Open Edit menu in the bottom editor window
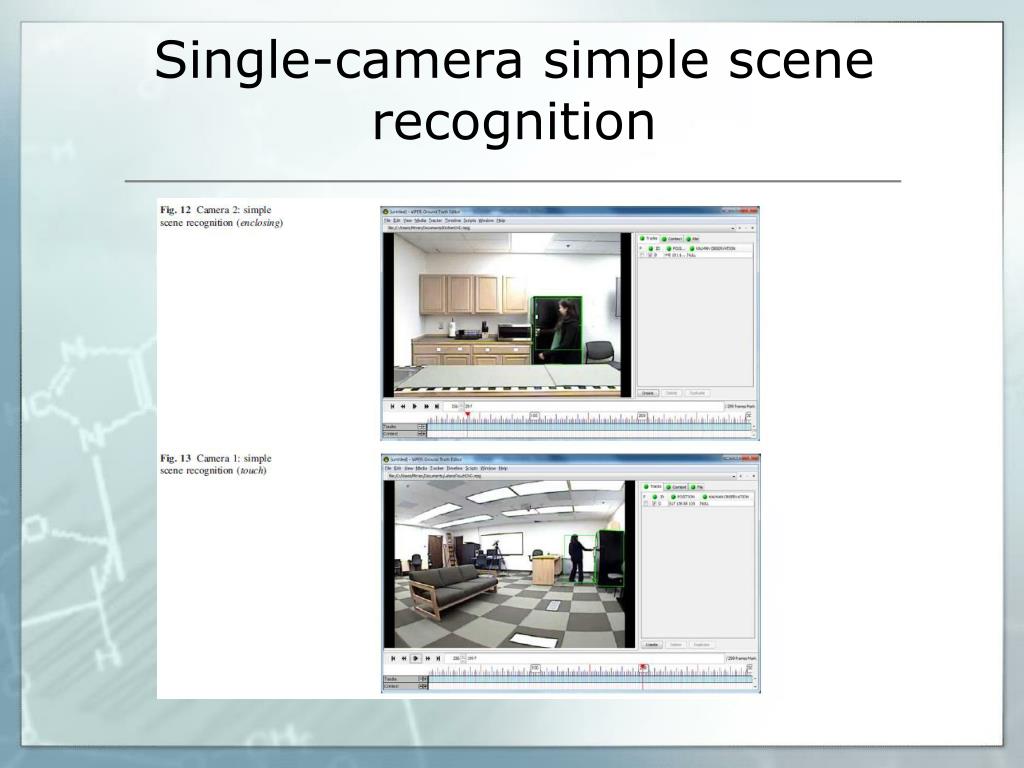The width and height of the screenshot is (1024, 768). click(397, 468)
